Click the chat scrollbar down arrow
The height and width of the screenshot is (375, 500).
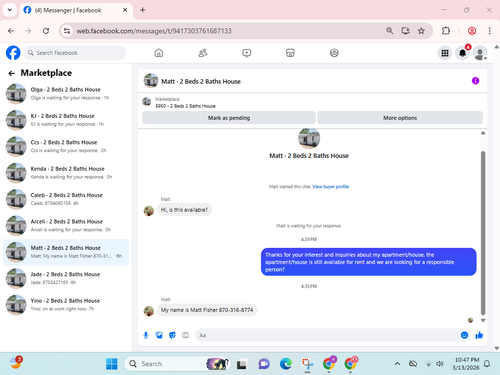pyautogui.click(x=483, y=320)
